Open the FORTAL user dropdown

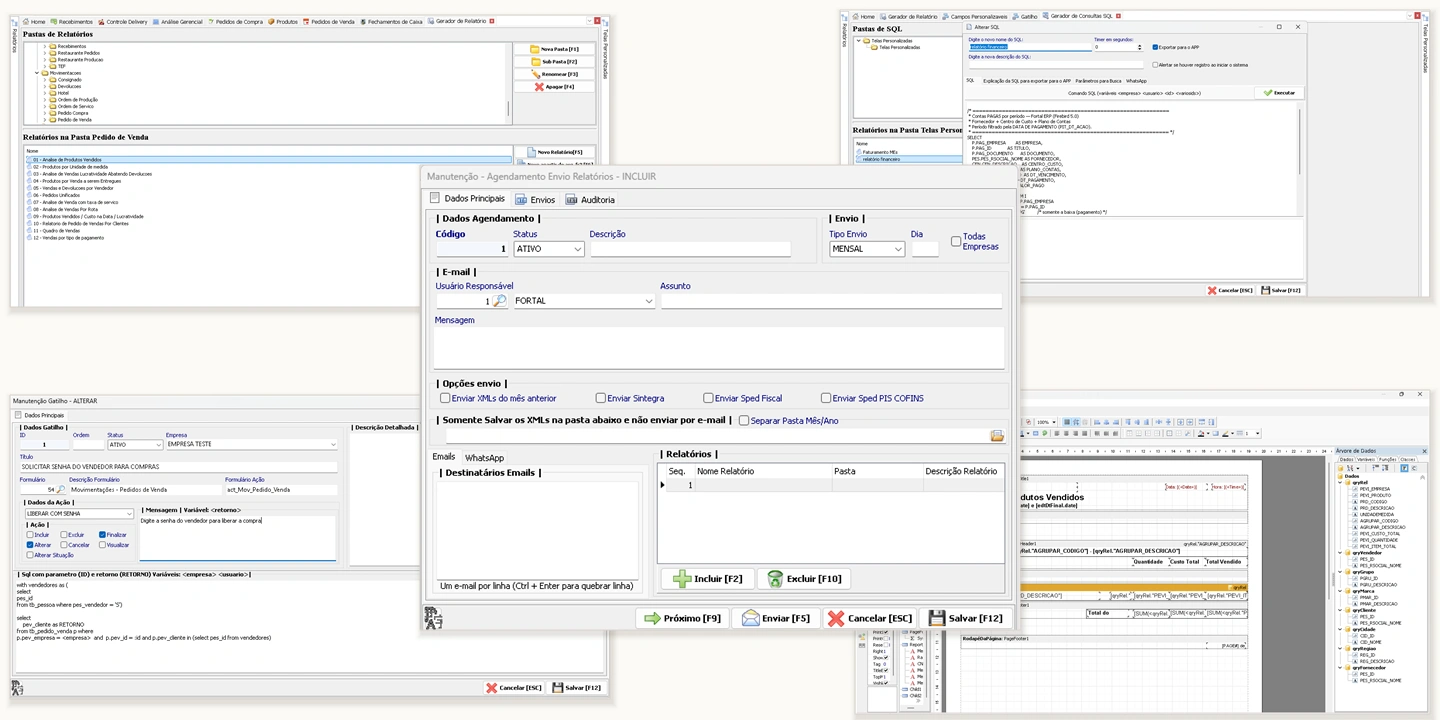point(649,301)
